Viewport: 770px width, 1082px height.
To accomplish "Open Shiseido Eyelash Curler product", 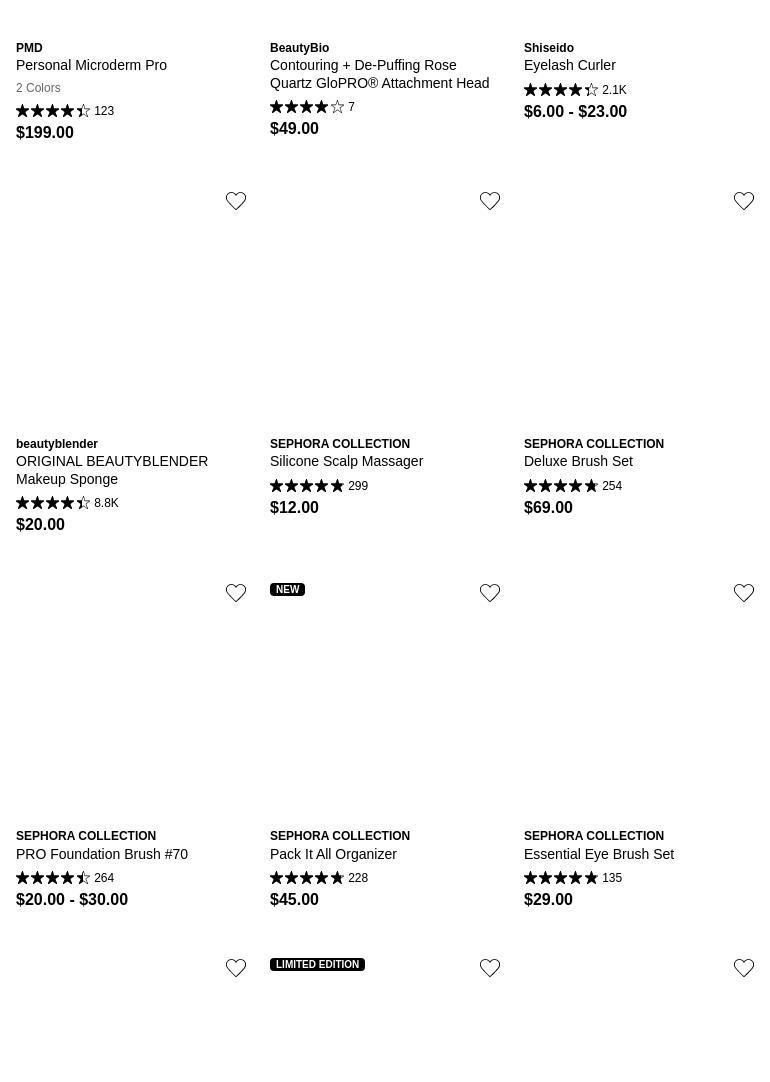I will click(569, 65).
